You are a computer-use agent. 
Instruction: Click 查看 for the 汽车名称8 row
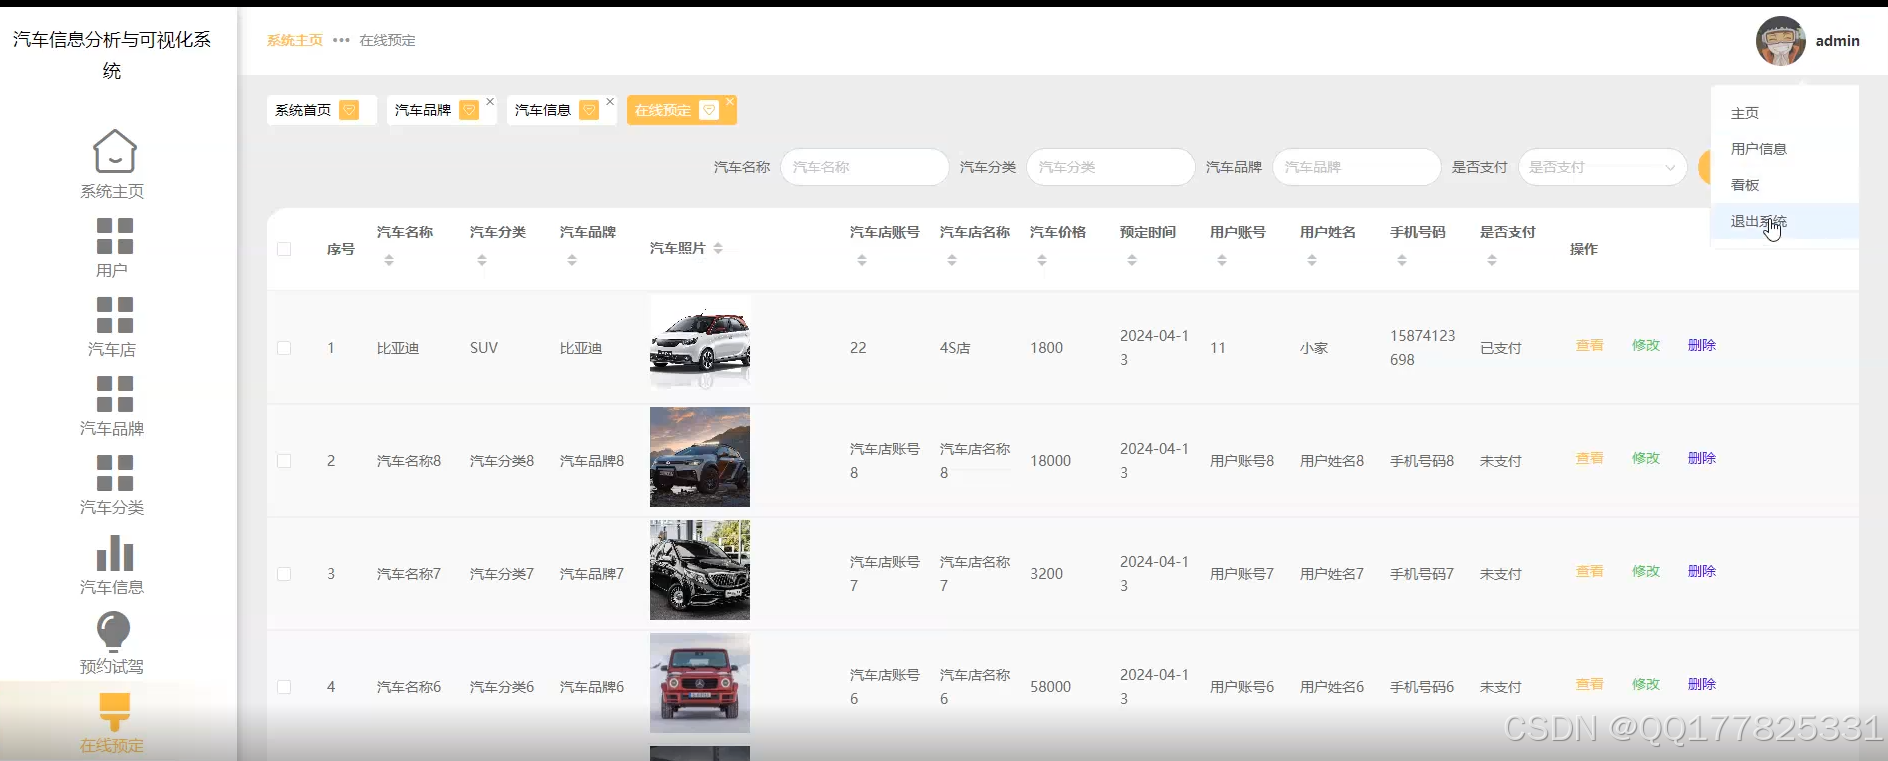coord(1590,458)
